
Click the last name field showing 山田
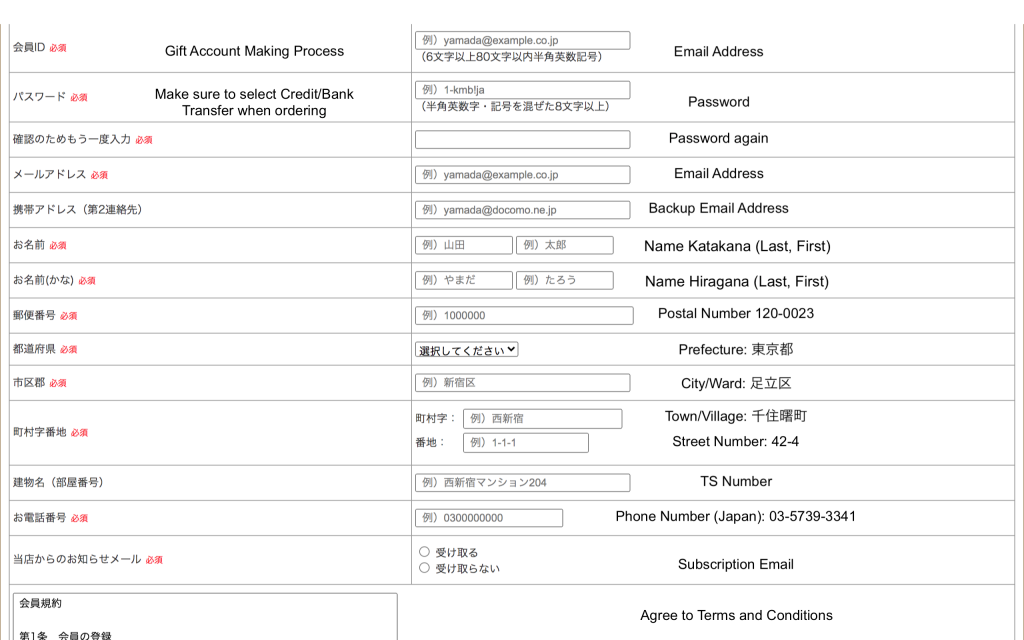tap(463, 245)
